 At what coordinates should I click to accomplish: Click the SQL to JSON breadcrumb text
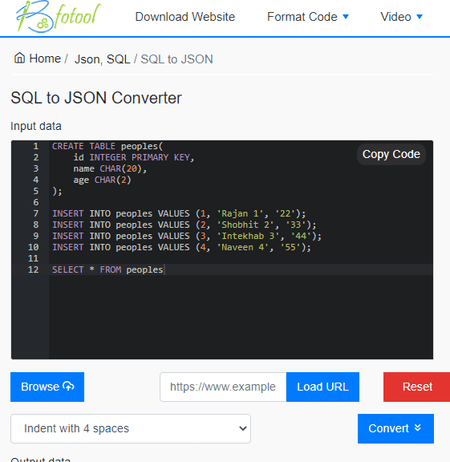(177, 59)
